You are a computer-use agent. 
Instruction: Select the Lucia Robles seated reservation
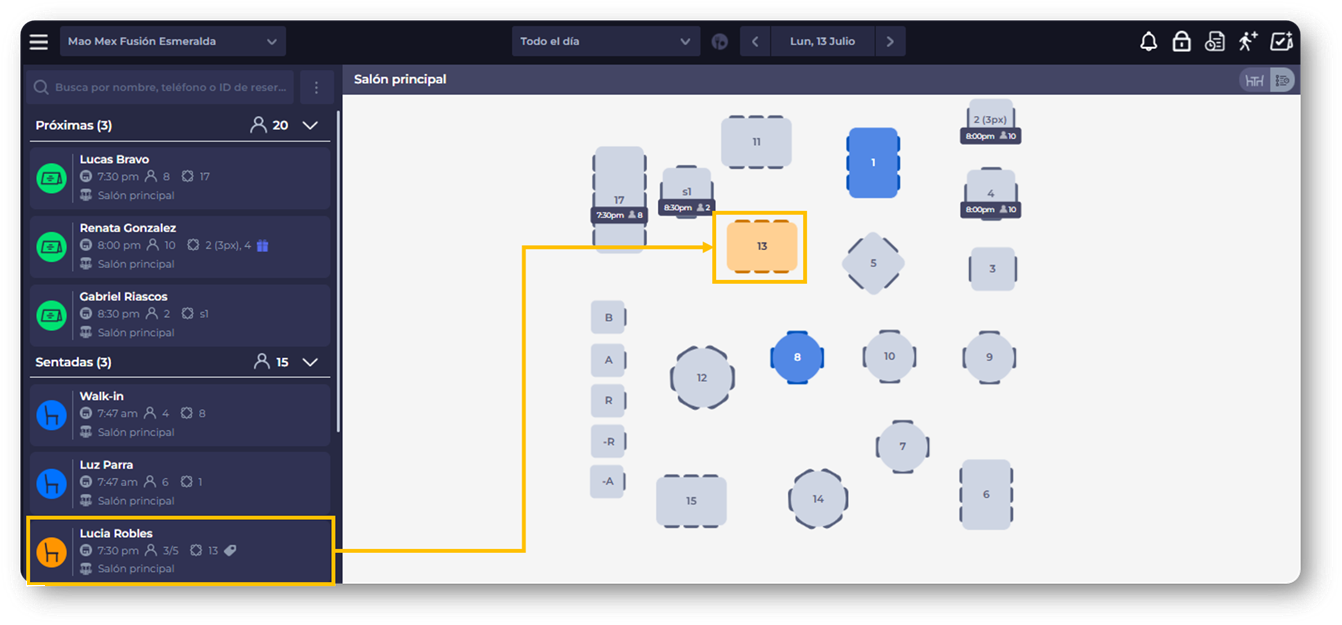[180, 551]
